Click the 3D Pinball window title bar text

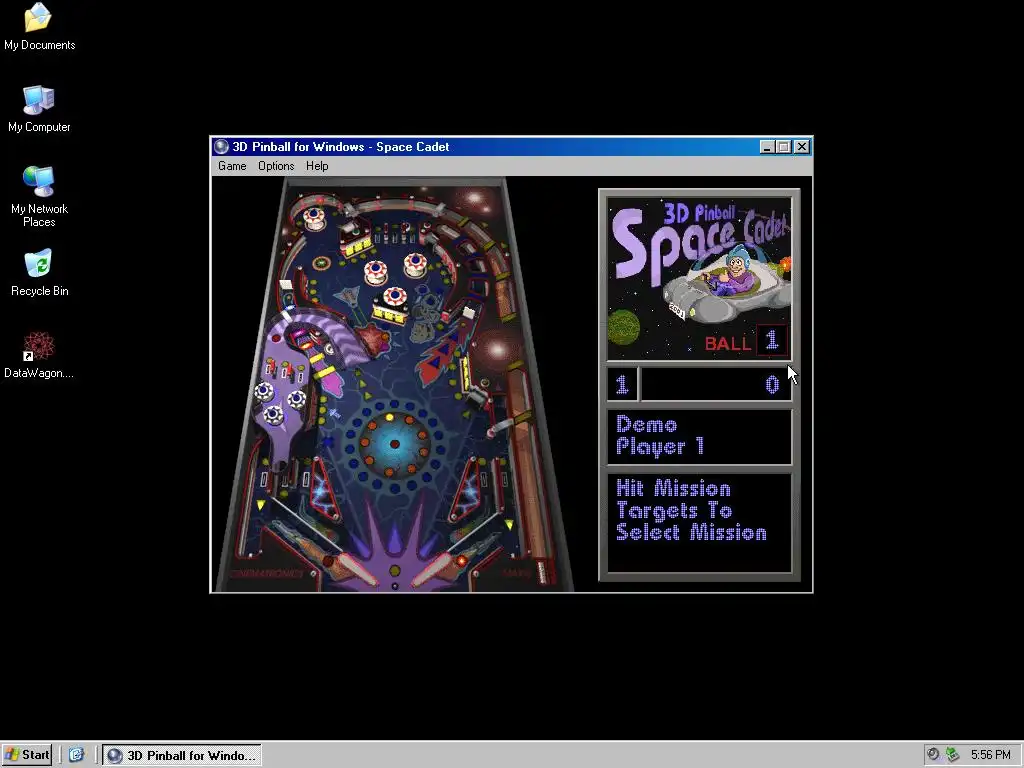pos(341,147)
